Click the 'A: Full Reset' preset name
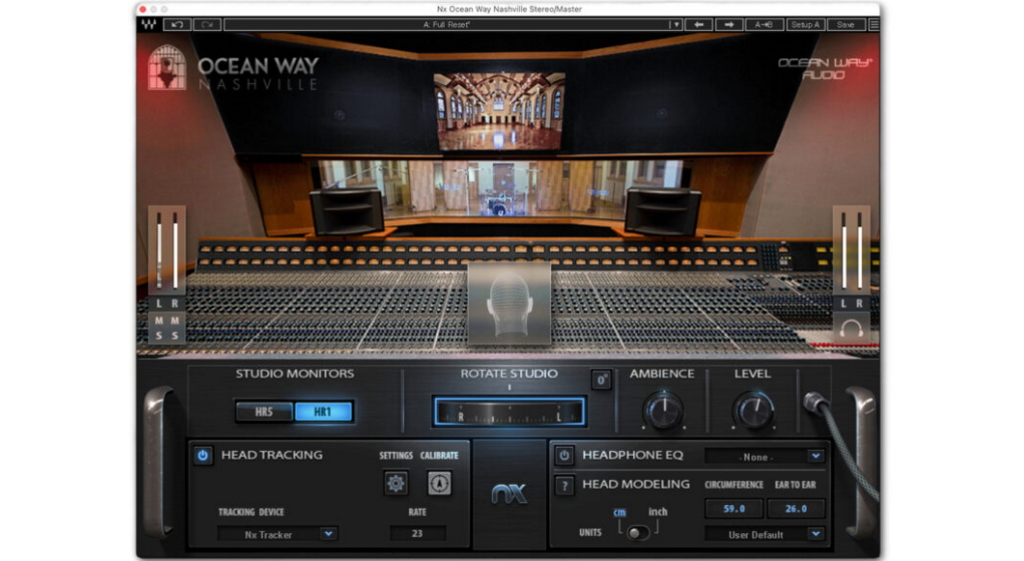This screenshot has height=561, width=1024. click(447, 25)
